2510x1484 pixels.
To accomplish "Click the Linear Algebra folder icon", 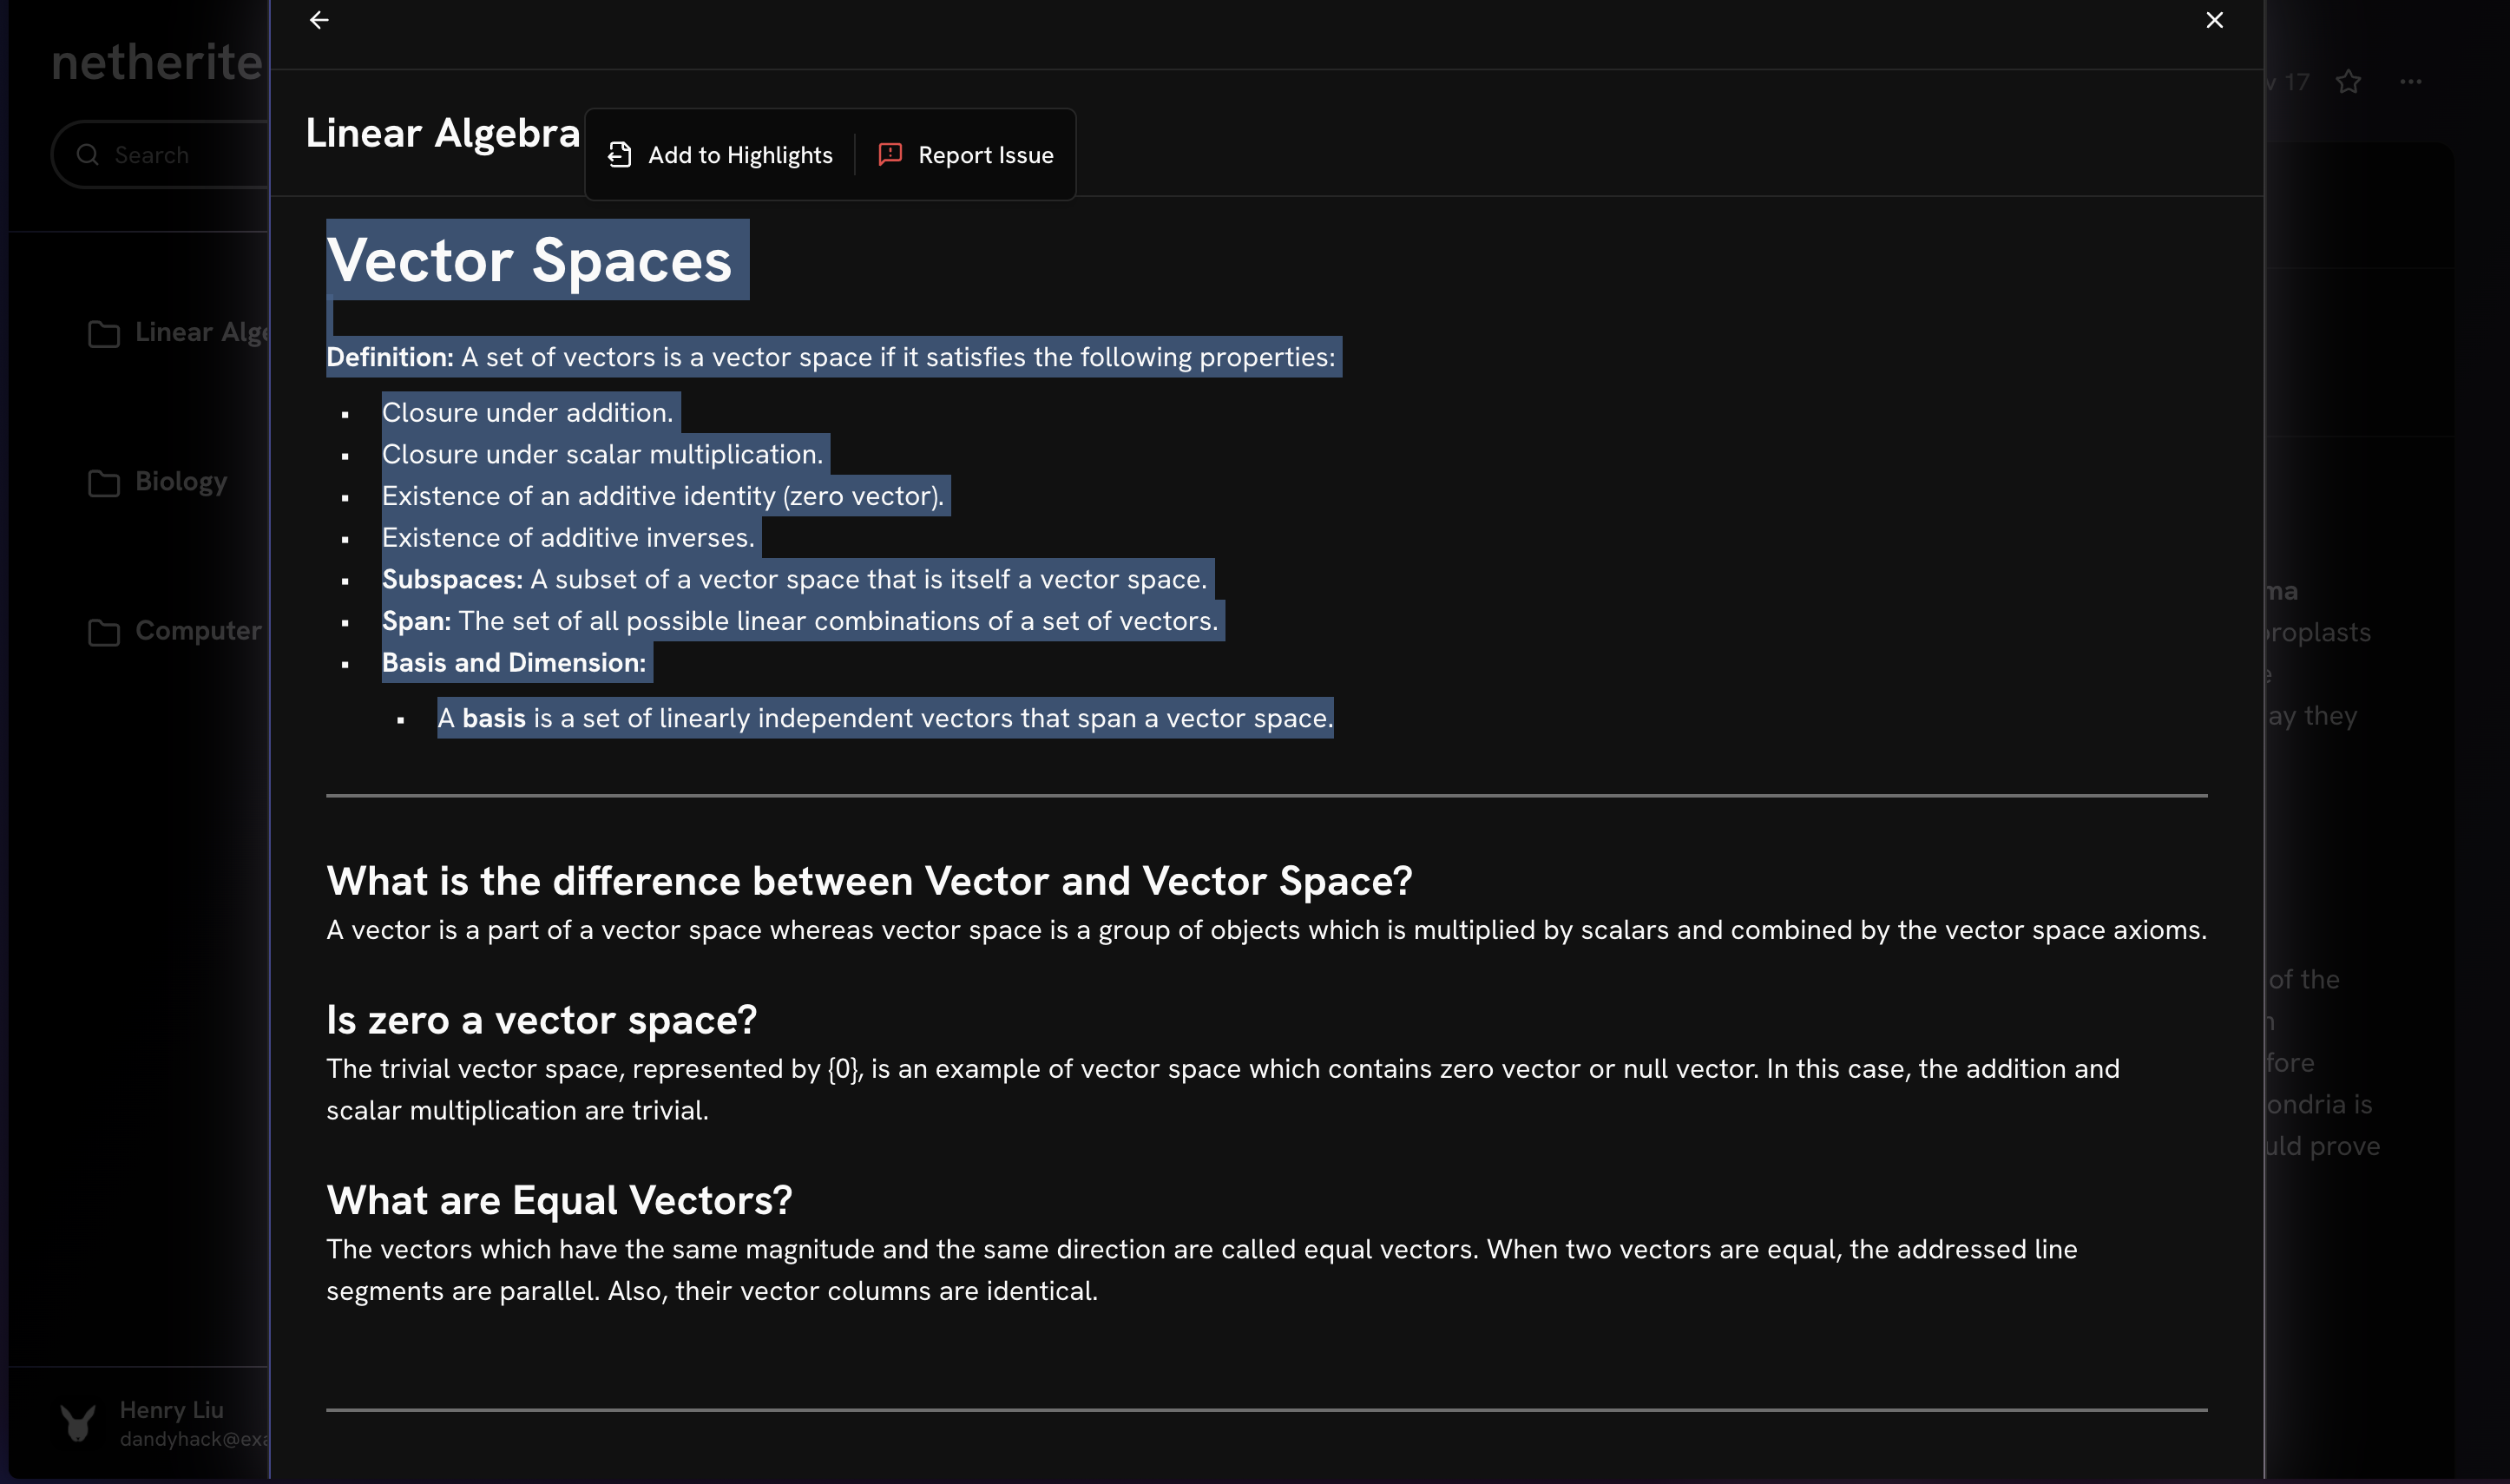I will click(x=104, y=333).
